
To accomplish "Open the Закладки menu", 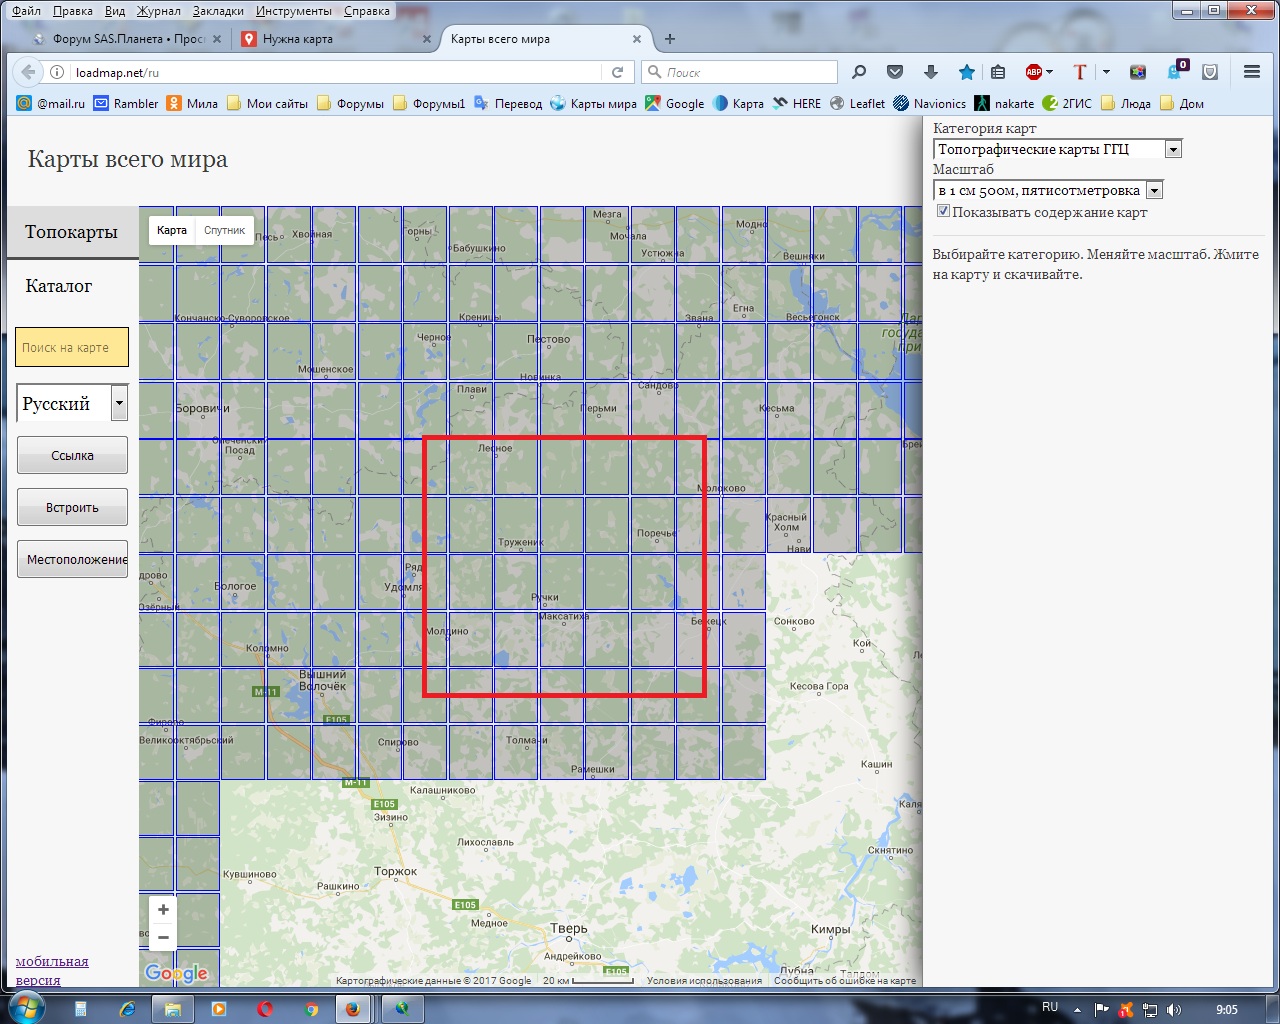I will point(218,11).
